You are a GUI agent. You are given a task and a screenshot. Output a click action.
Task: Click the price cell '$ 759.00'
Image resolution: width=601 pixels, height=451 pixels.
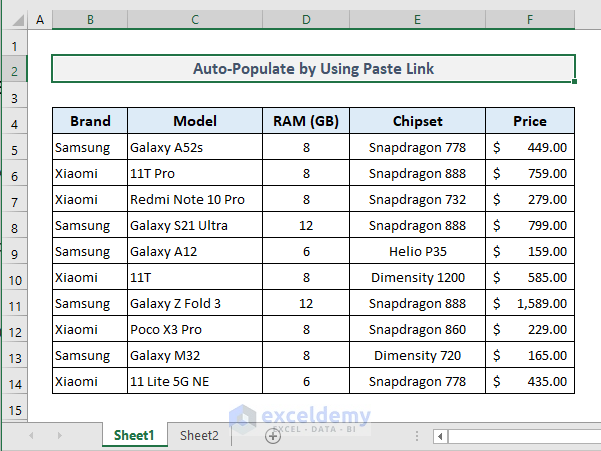coord(530,173)
